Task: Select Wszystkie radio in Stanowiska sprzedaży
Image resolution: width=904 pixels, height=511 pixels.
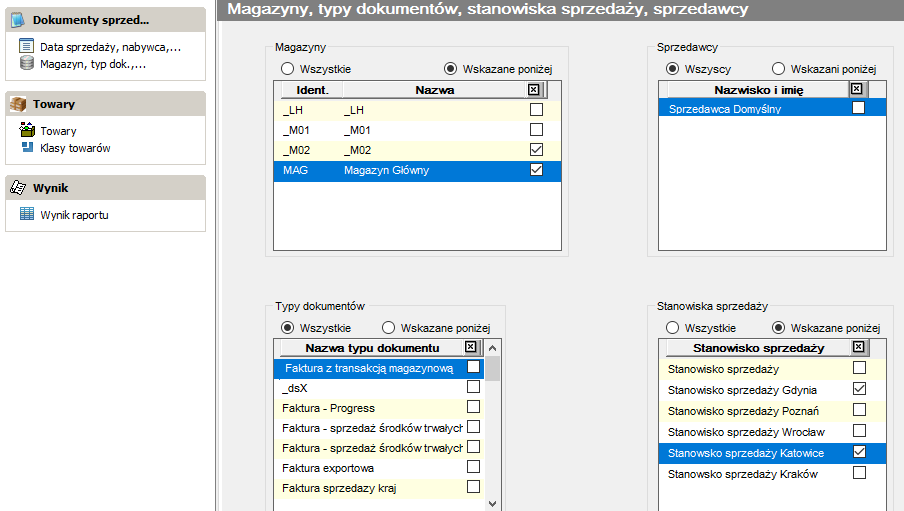Action: 672,328
